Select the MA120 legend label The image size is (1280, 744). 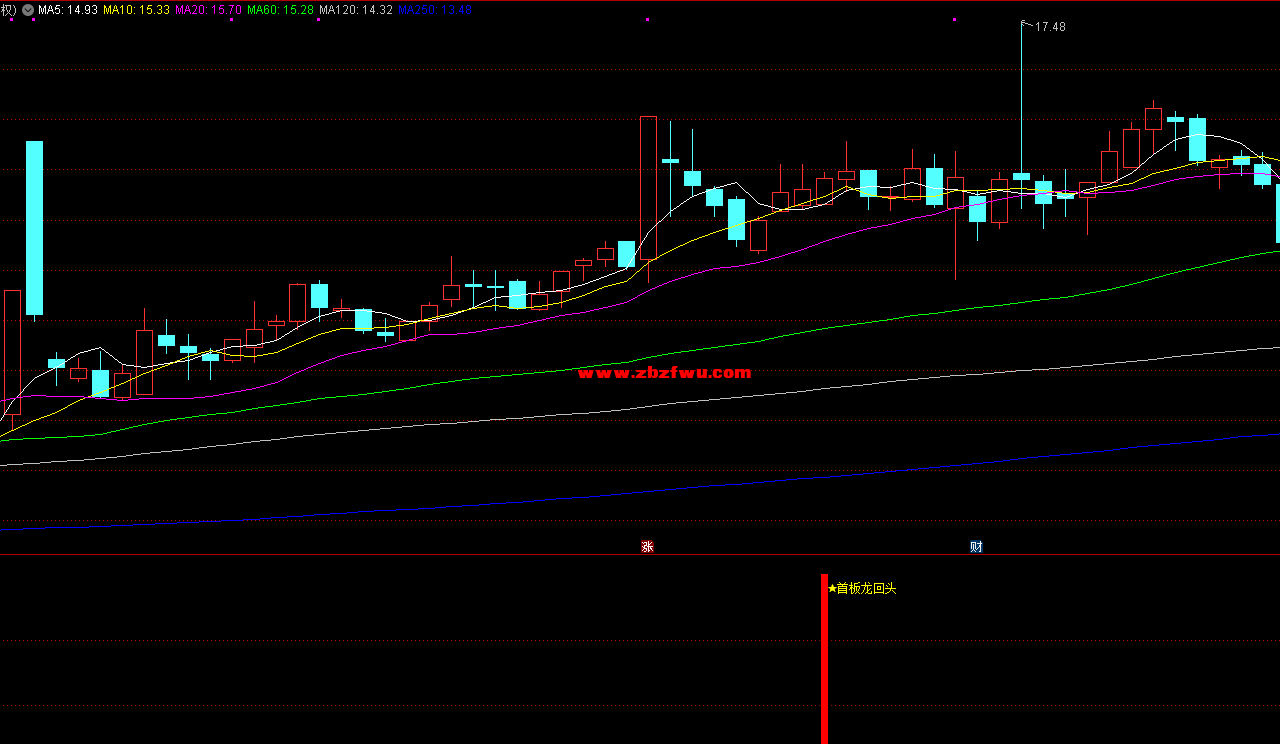coord(356,9)
